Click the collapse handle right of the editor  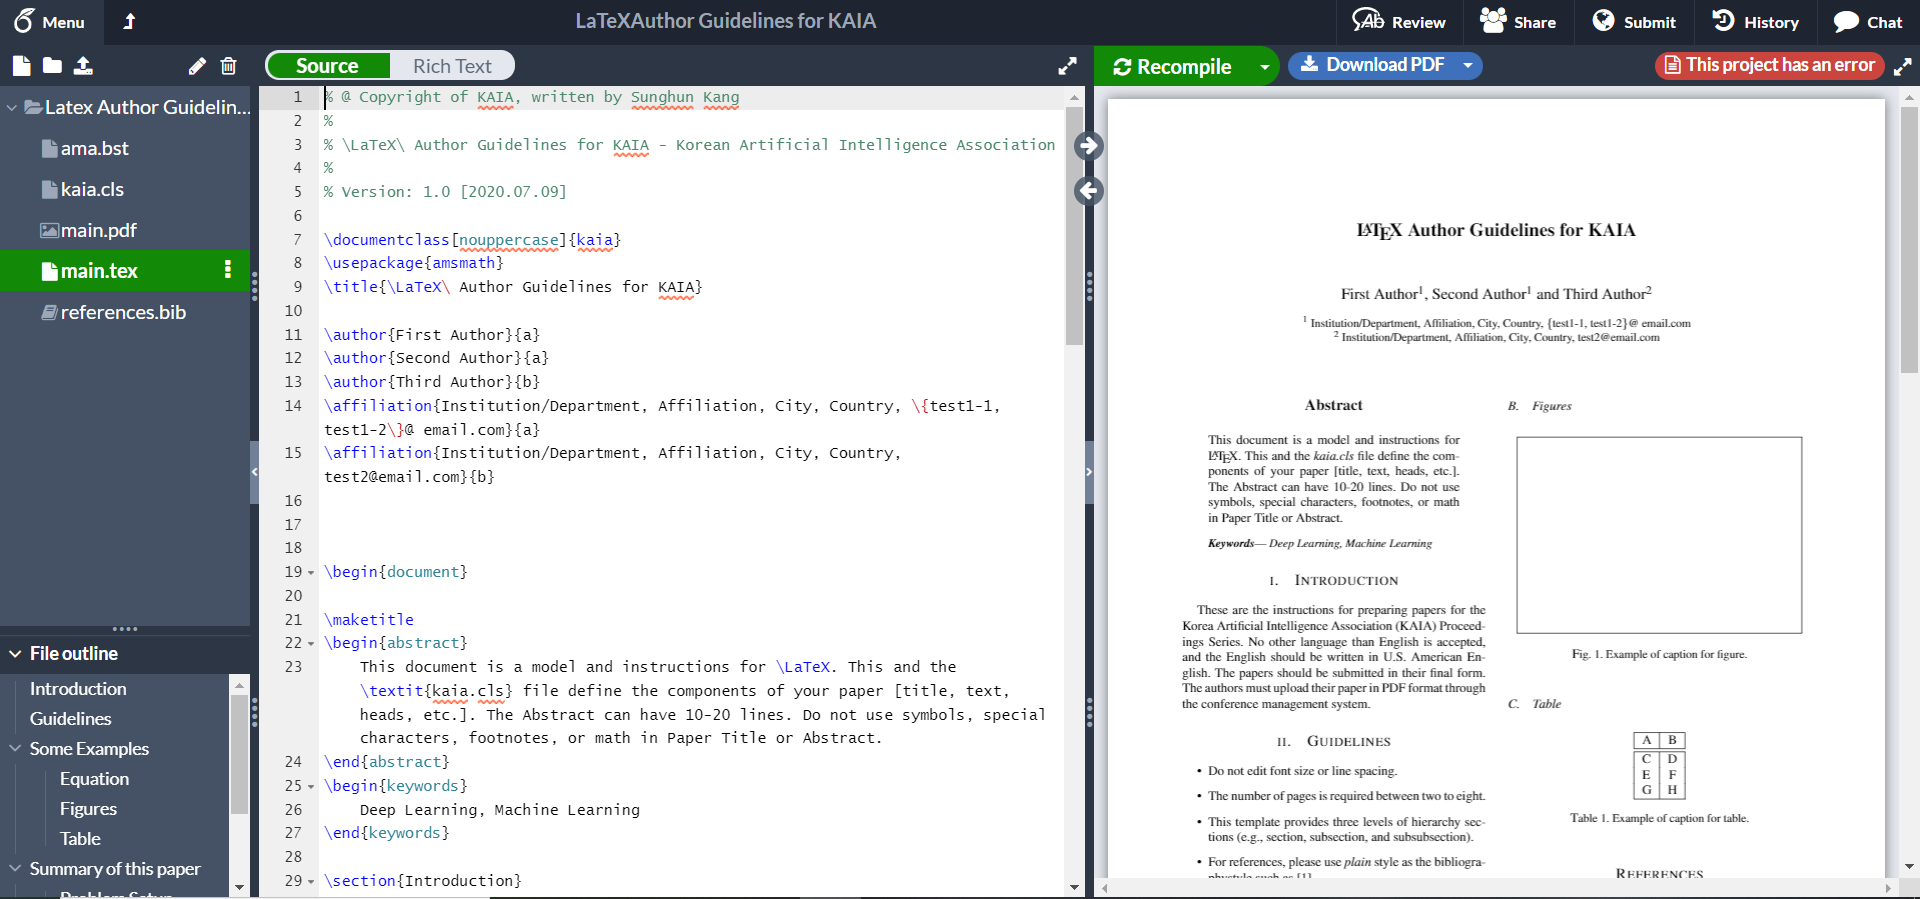(x=1089, y=471)
